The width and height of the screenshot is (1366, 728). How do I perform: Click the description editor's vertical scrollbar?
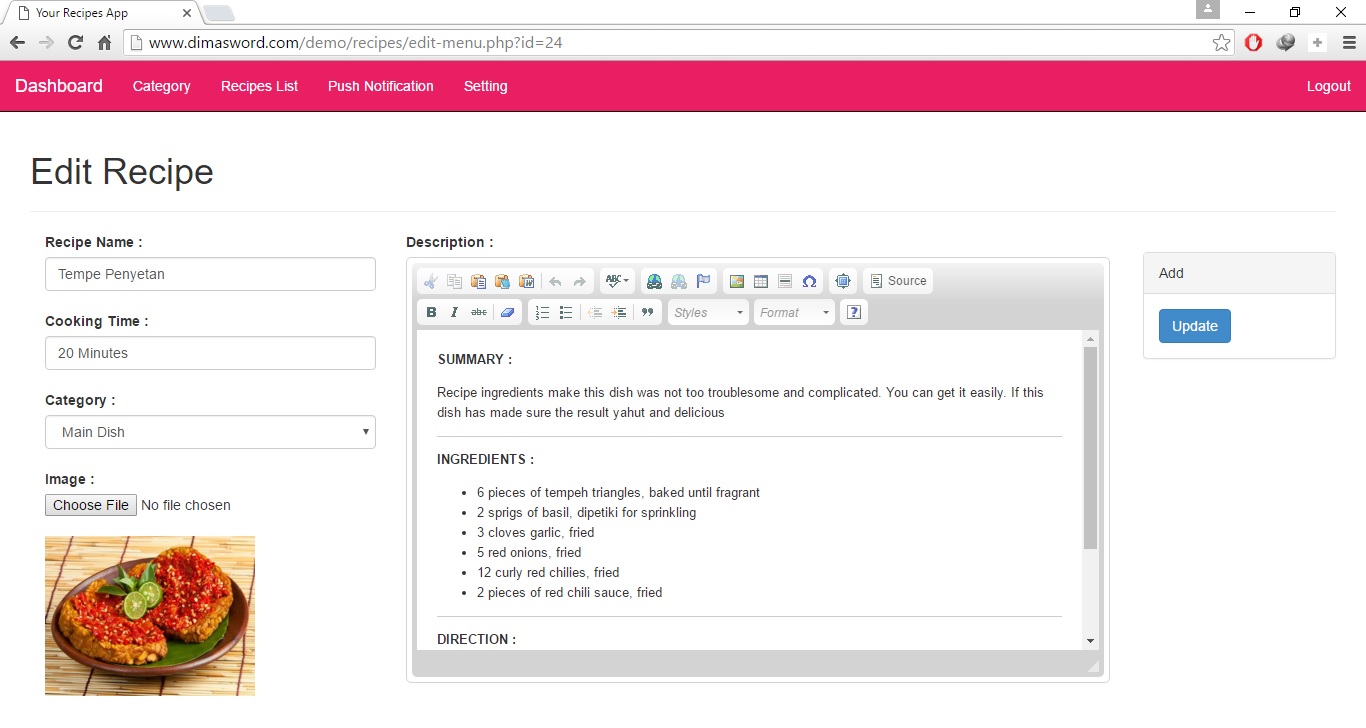(x=1090, y=448)
